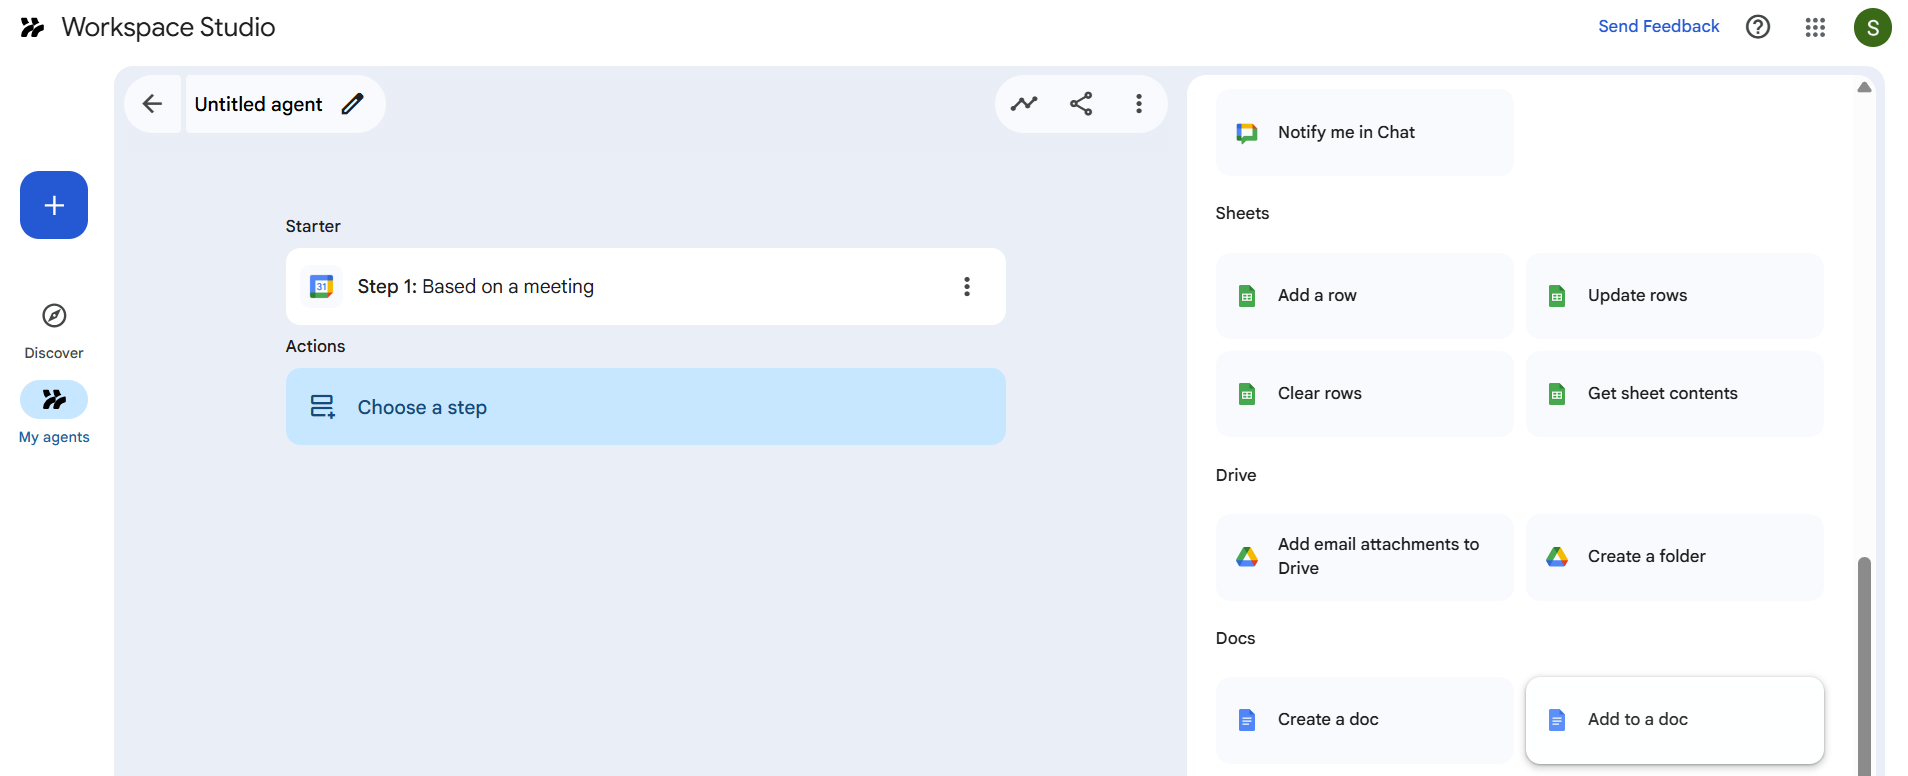The image size is (1908, 776).
Task: Choose the Notify me in Chat action
Action: (x=1364, y=133)
